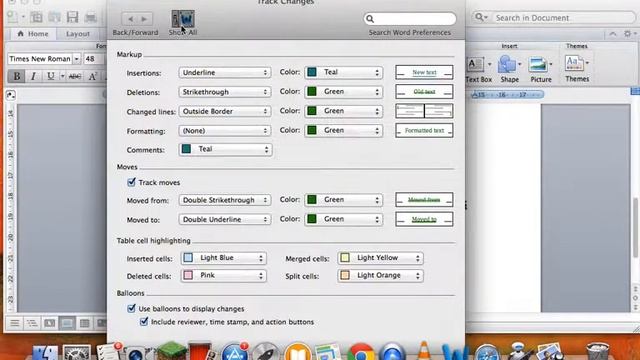Toggle Italic in Word formatting toolbar
The height and width of the screenshot is (360, 640).
click(33, 76)
